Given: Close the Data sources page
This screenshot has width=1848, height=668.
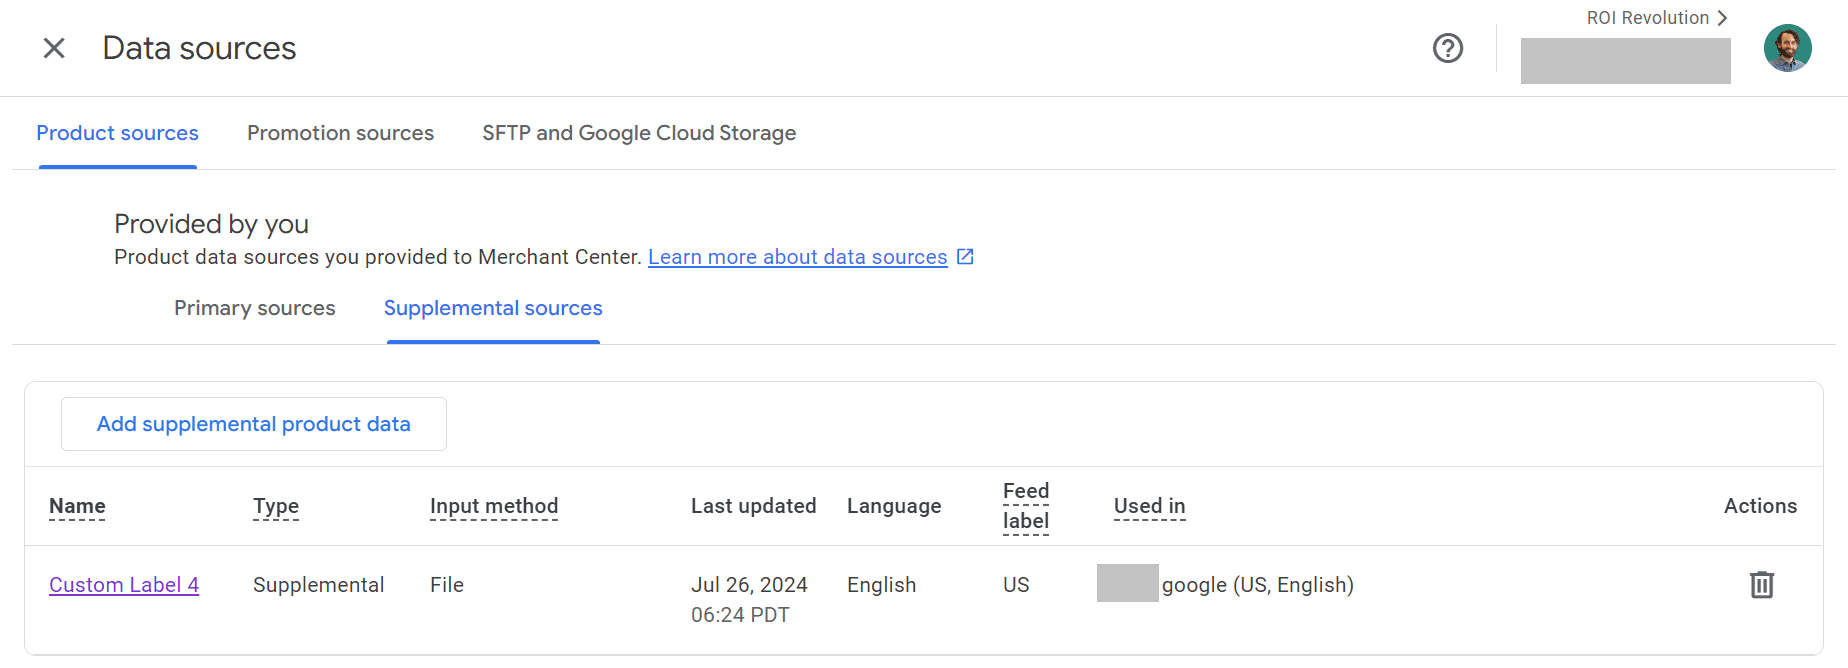Looking at the screenshot, I should click(54, 48).
